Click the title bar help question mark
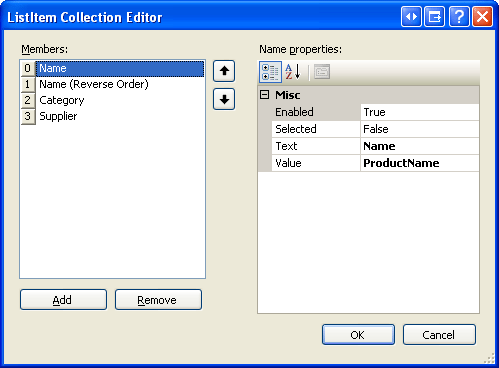The image size is (499, 368). (459, 16)
